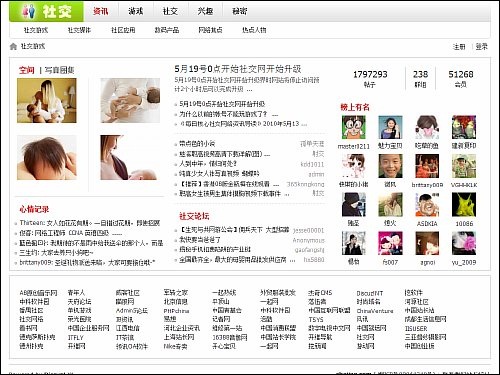This screenshot has height=375, width=500.
Task: Open the 【生死与共网游公会】 forum post
Action: coord(234,230)
